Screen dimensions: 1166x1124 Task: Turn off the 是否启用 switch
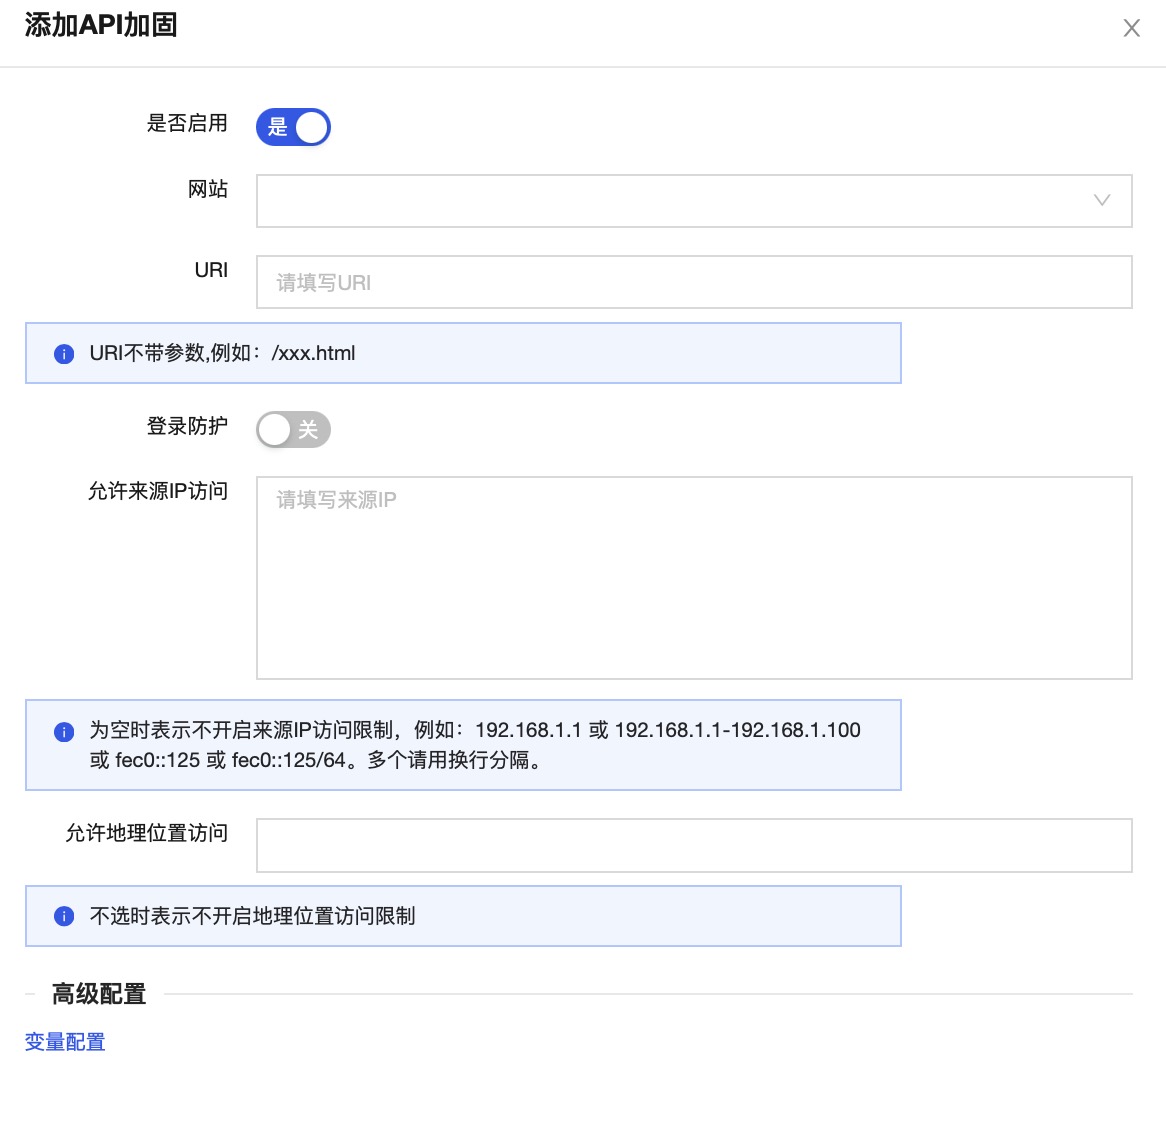click(293, 127)
